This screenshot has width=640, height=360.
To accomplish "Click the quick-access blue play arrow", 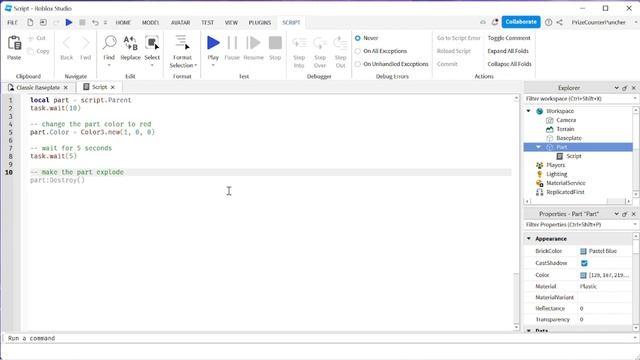I will click(x=69, y=22).
